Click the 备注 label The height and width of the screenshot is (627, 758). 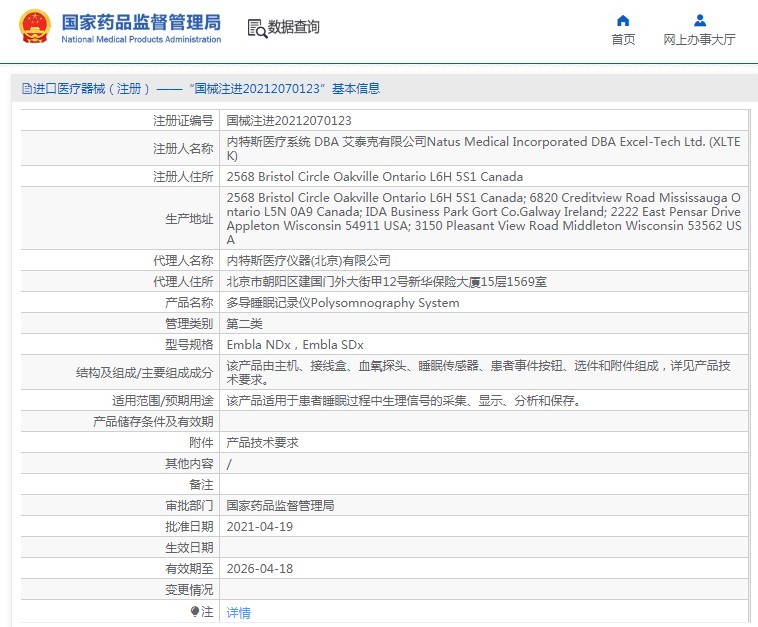[201, 484]
